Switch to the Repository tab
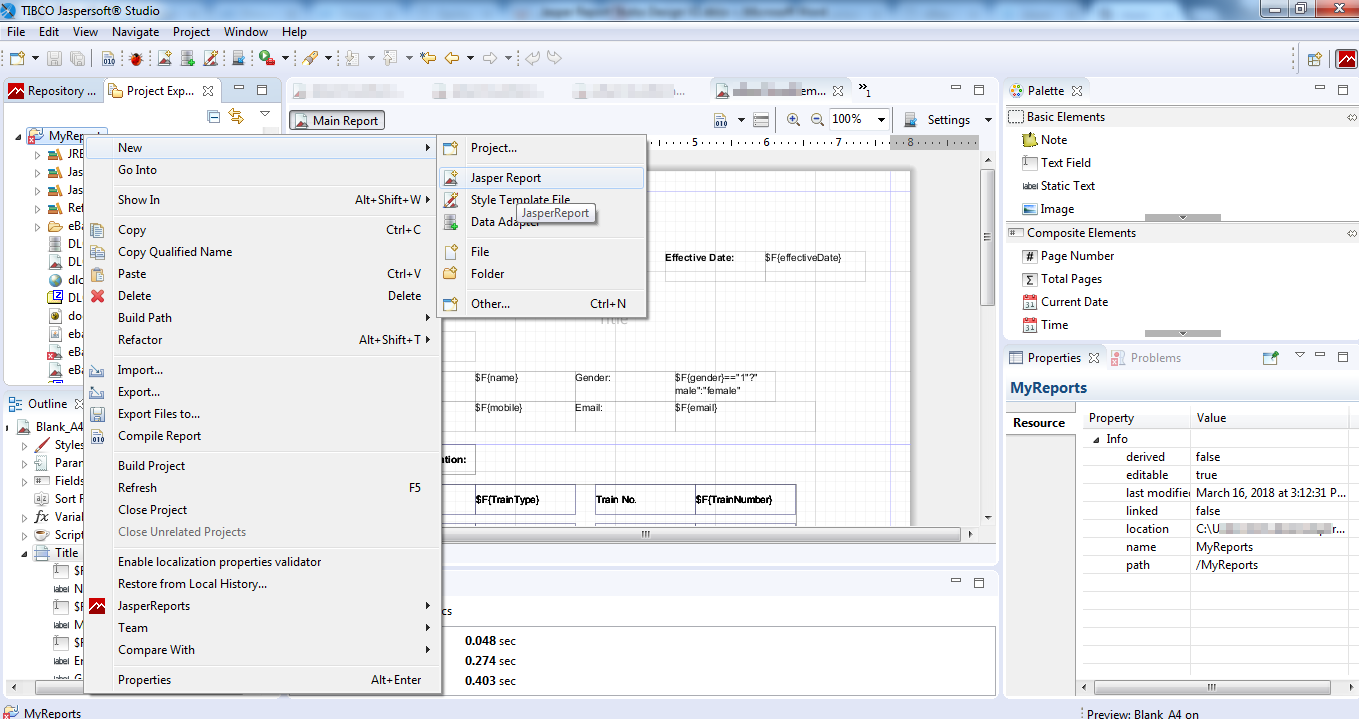 52,91
